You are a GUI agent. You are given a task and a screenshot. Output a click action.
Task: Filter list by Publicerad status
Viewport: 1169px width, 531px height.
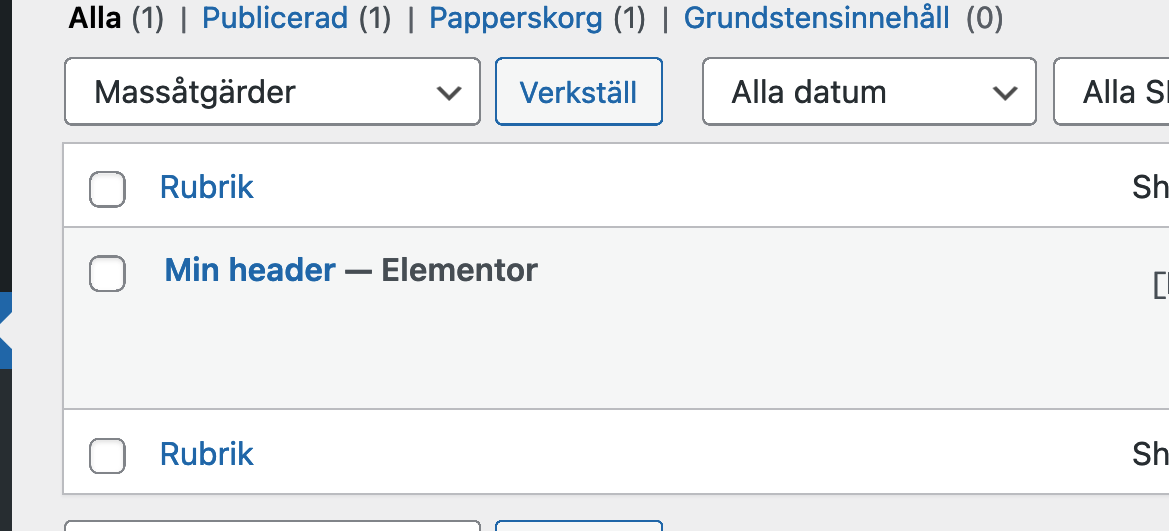(x=274, y=18)
